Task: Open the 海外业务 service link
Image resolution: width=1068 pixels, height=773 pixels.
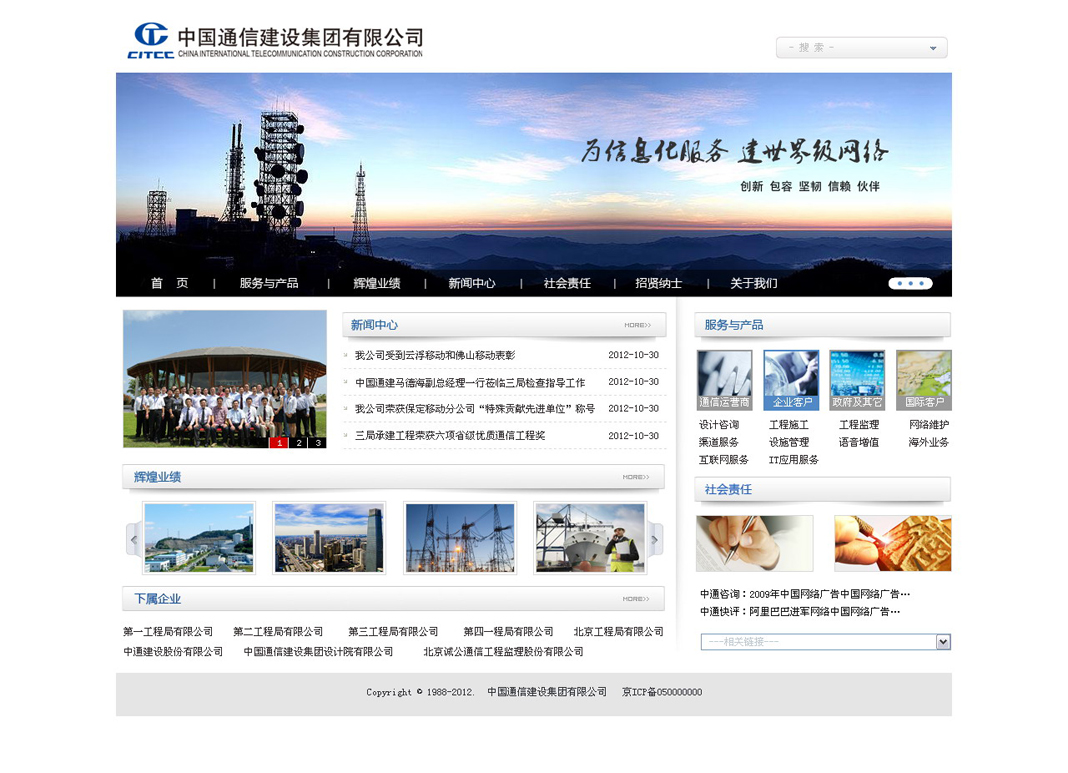Action: pyautogui.click(x=929, y=443)
